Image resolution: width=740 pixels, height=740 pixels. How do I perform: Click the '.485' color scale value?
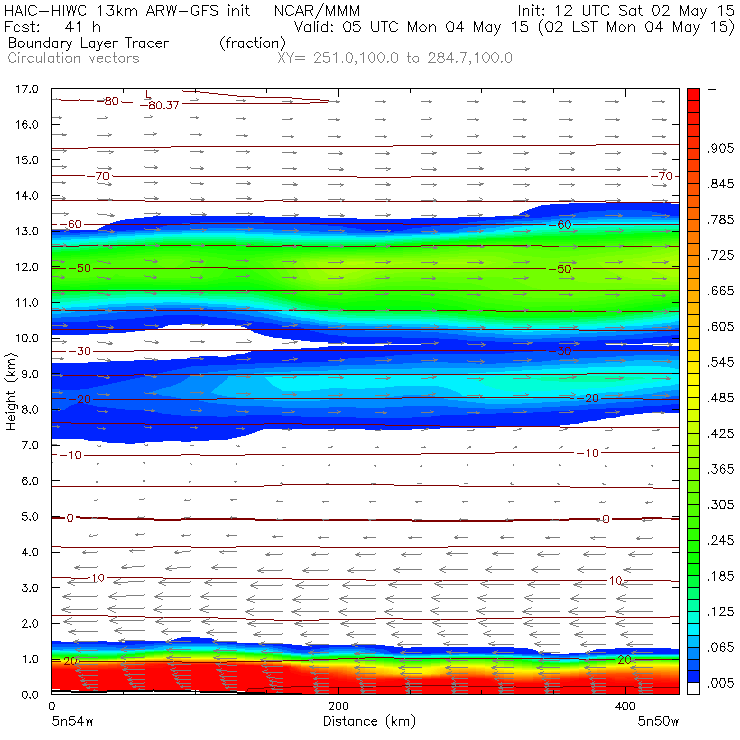coord(720,397)
